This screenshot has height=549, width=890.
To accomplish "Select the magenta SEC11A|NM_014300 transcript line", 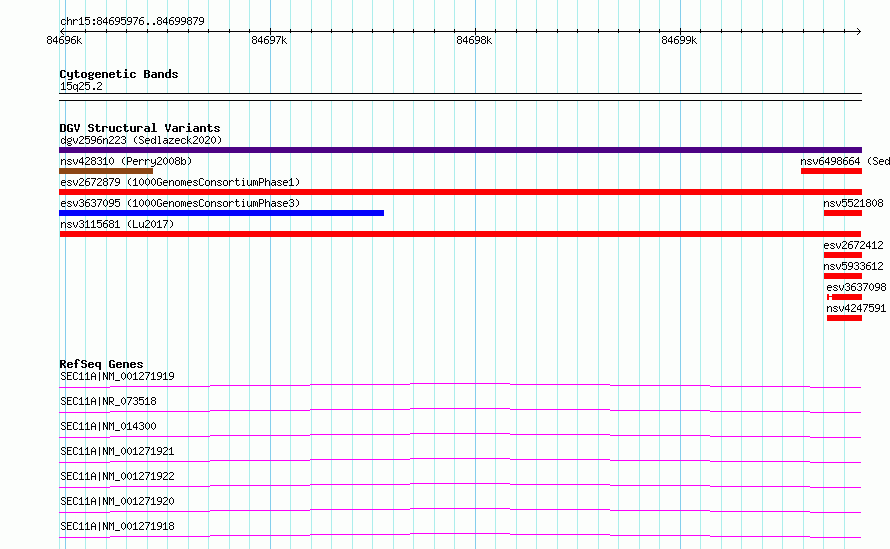I will [x=460, y=435].
